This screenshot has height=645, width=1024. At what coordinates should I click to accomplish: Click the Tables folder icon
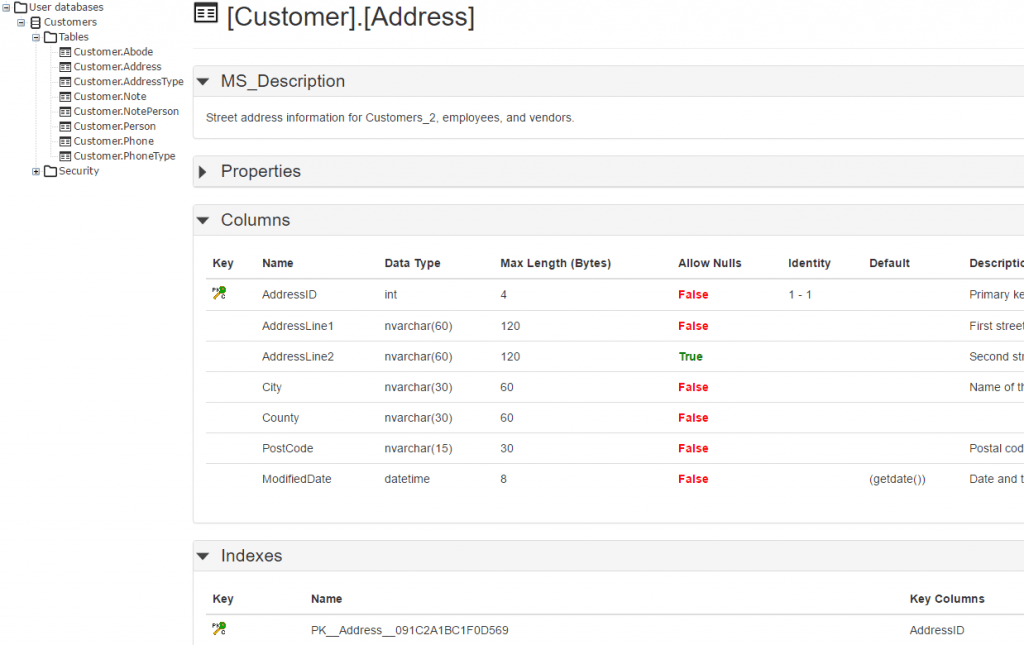52,36
